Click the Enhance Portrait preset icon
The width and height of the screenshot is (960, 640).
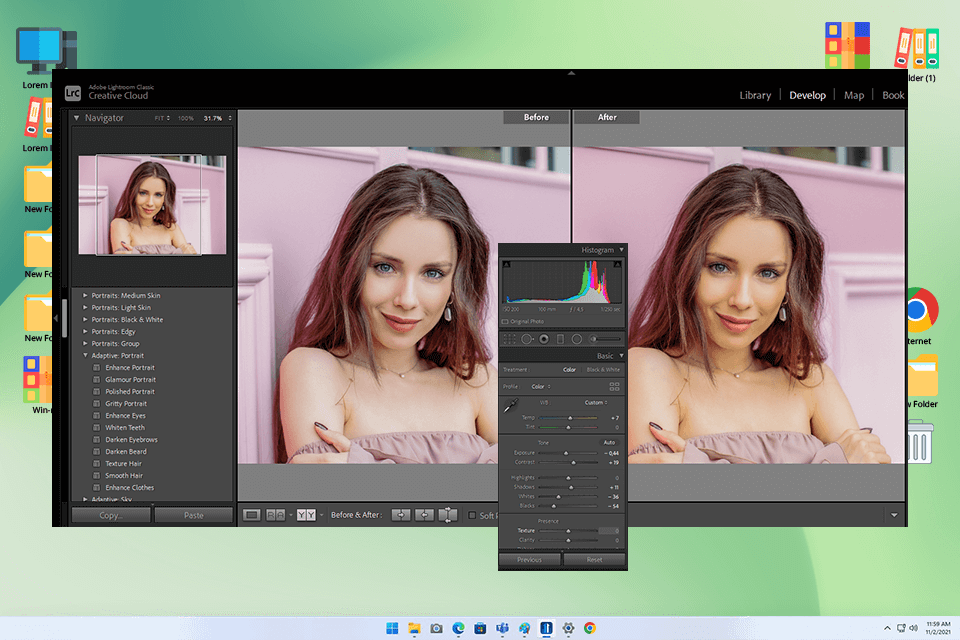pyautogui.click(x=97, y=367)
